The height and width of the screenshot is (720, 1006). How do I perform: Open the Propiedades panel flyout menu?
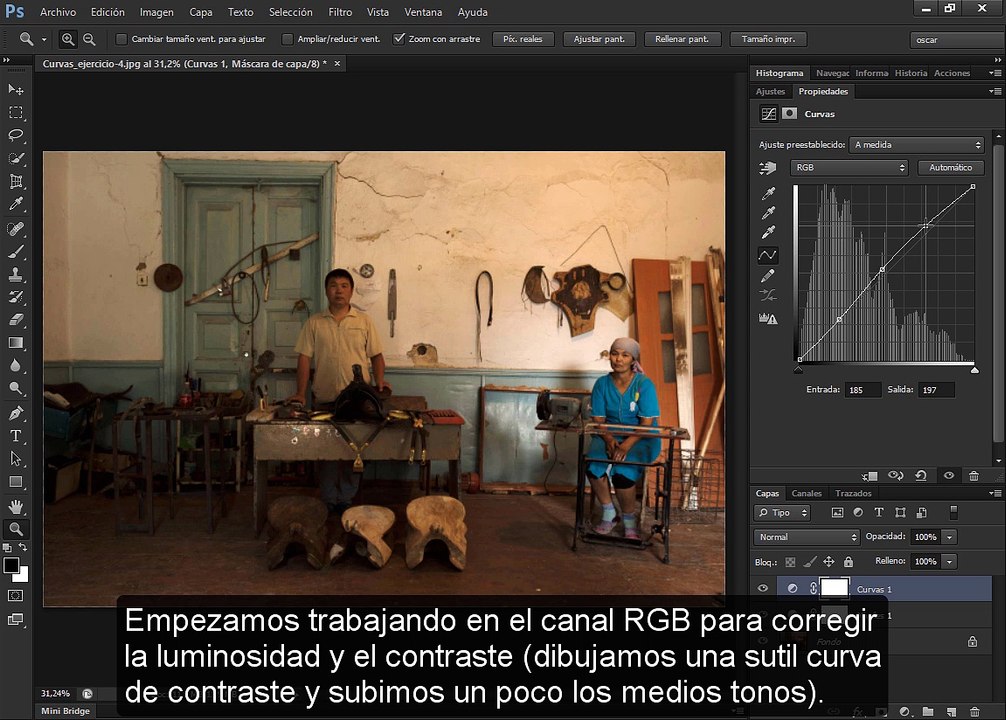[995, 92]
